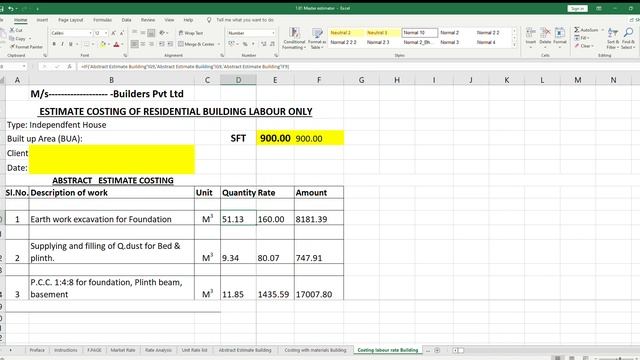Open the Home ribbon tab
This screenshot has width=640, height=360.
tap(20, 20)
